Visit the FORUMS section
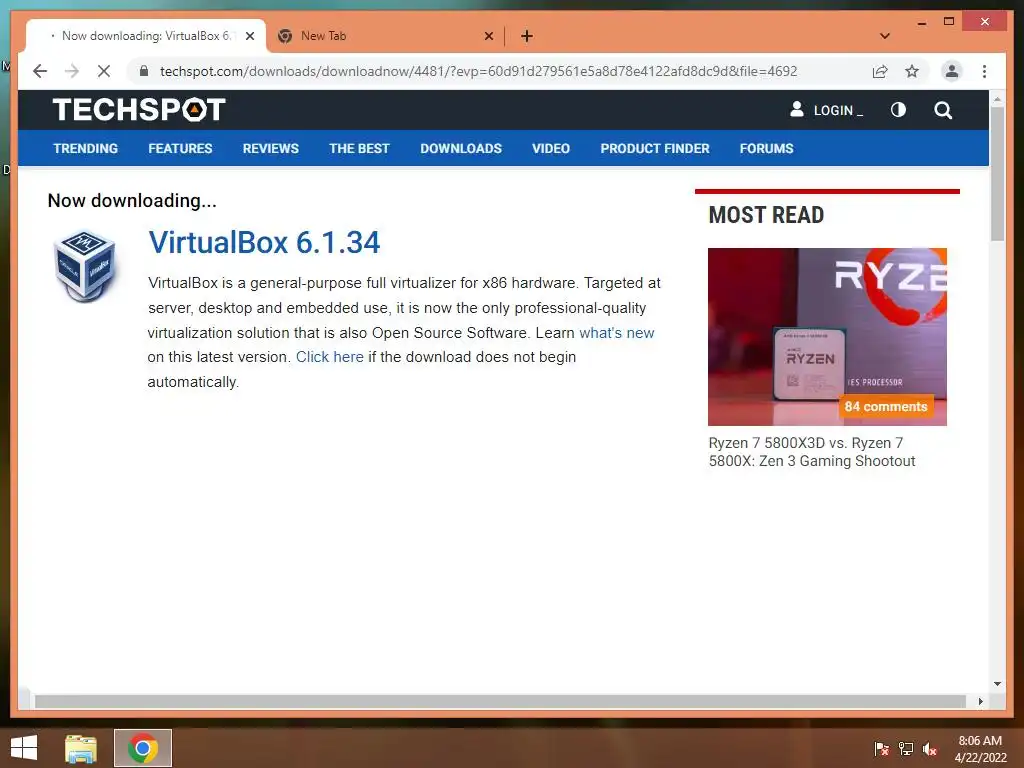1024x768 pixels. coord(766,148)
